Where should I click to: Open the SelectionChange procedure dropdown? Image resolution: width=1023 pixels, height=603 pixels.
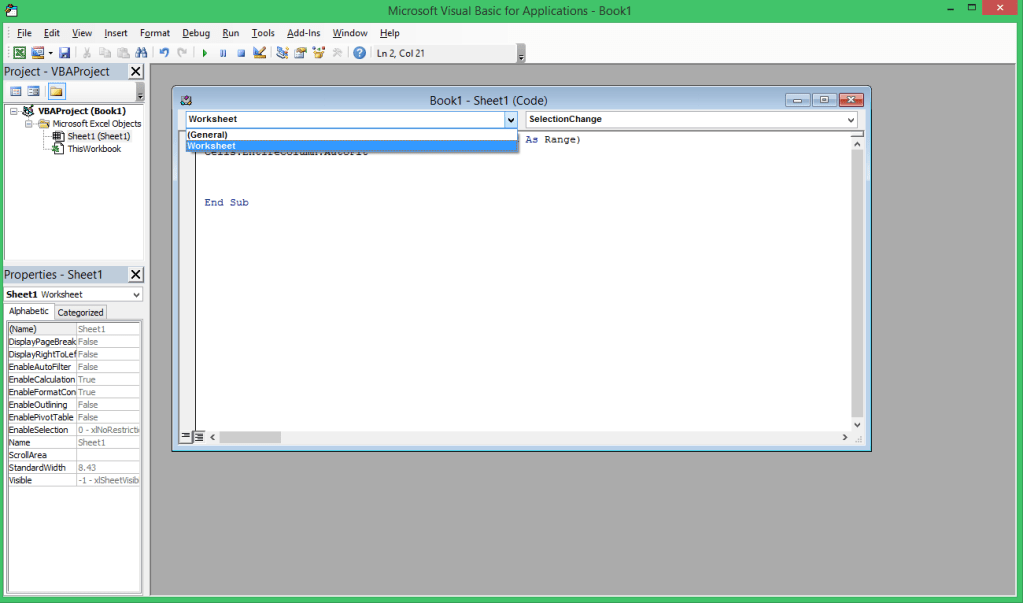tap(851, 120)
